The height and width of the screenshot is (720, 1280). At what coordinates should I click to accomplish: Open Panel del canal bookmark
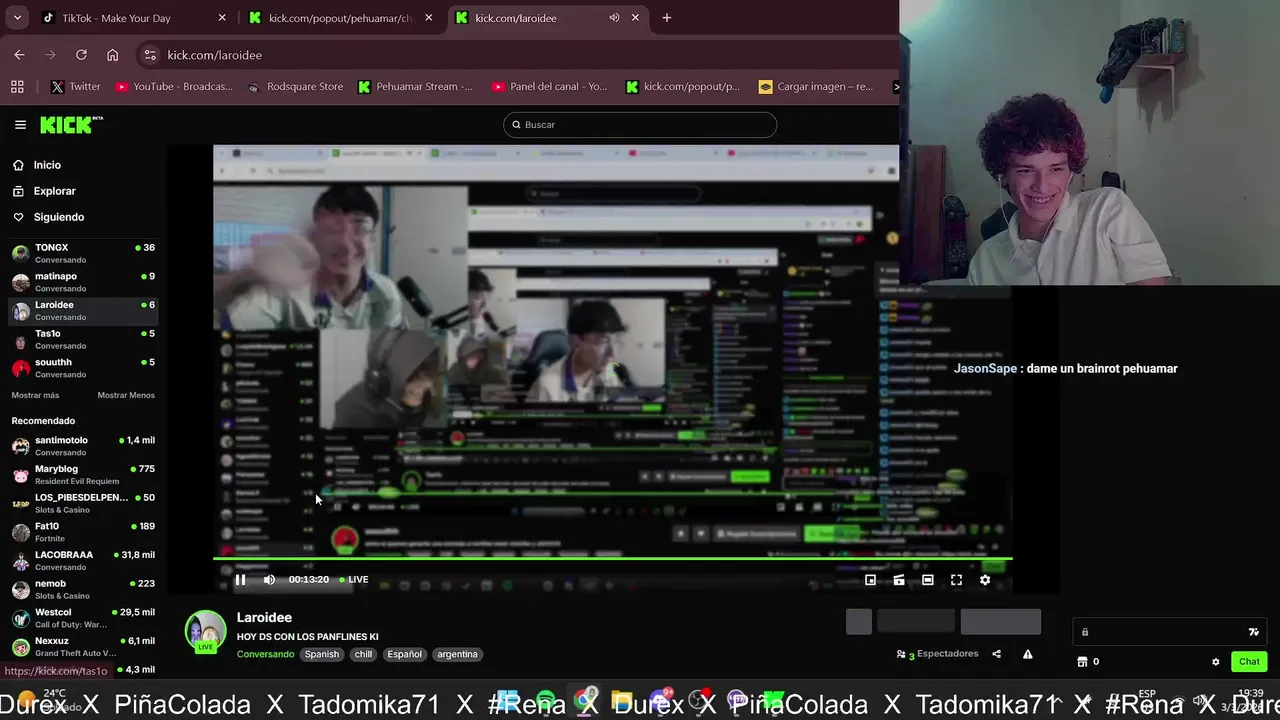(550, 87)
